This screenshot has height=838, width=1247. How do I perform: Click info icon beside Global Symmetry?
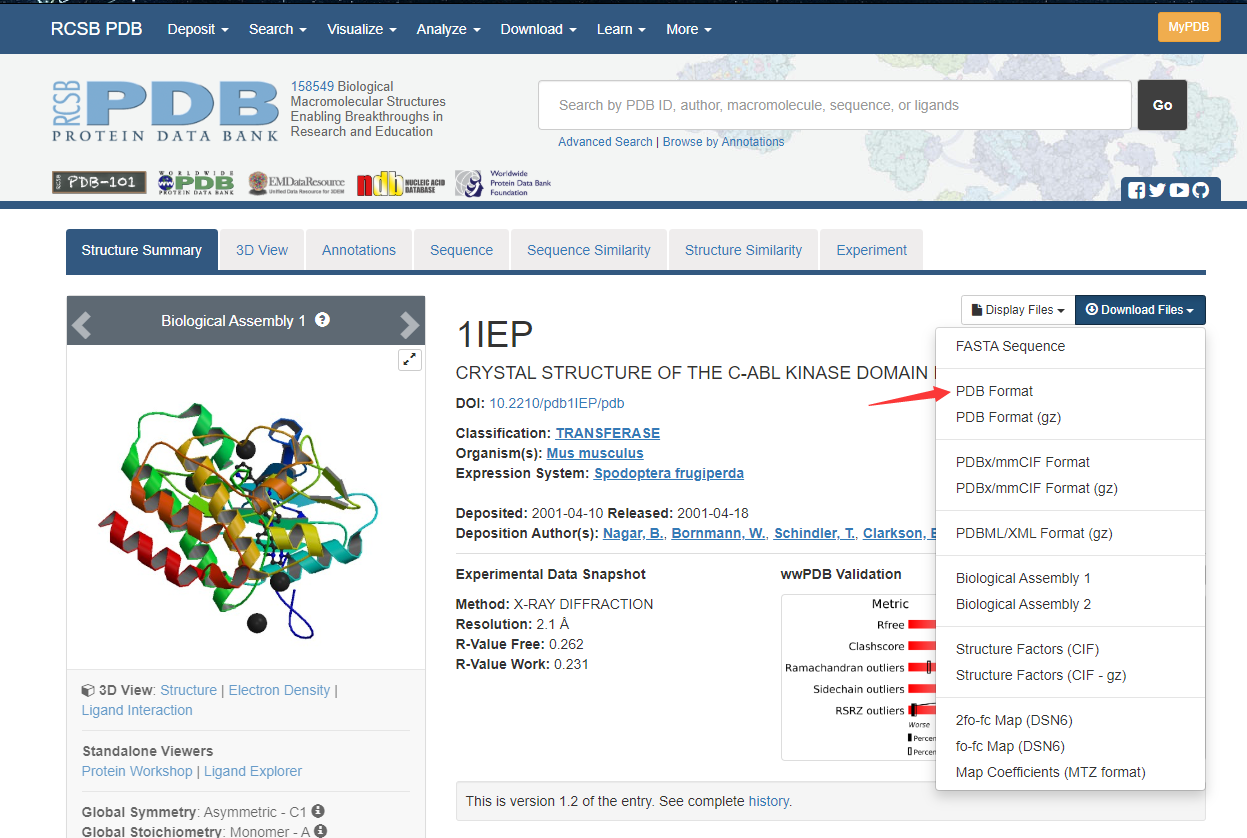click(x=317, y=811)
